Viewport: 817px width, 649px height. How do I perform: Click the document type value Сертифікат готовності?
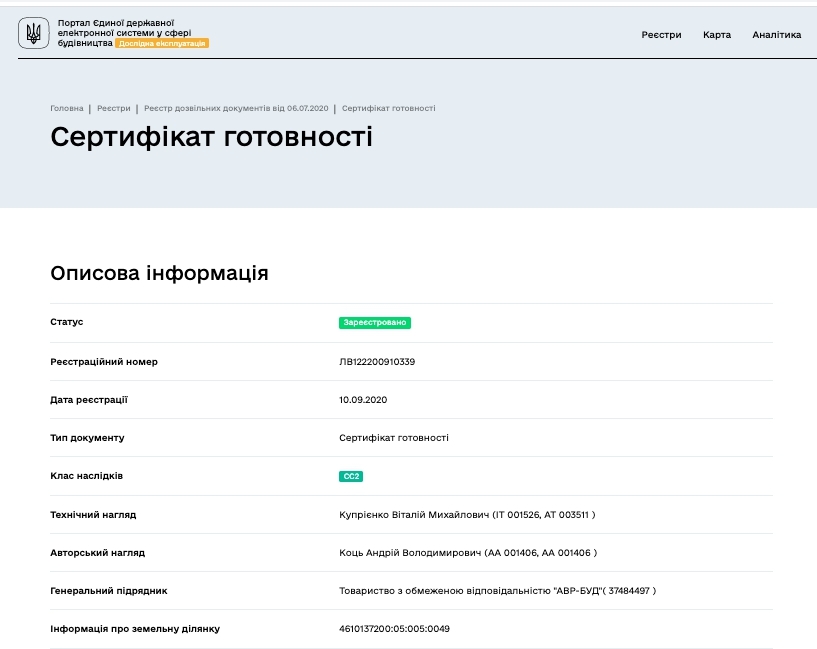(393, 438)
